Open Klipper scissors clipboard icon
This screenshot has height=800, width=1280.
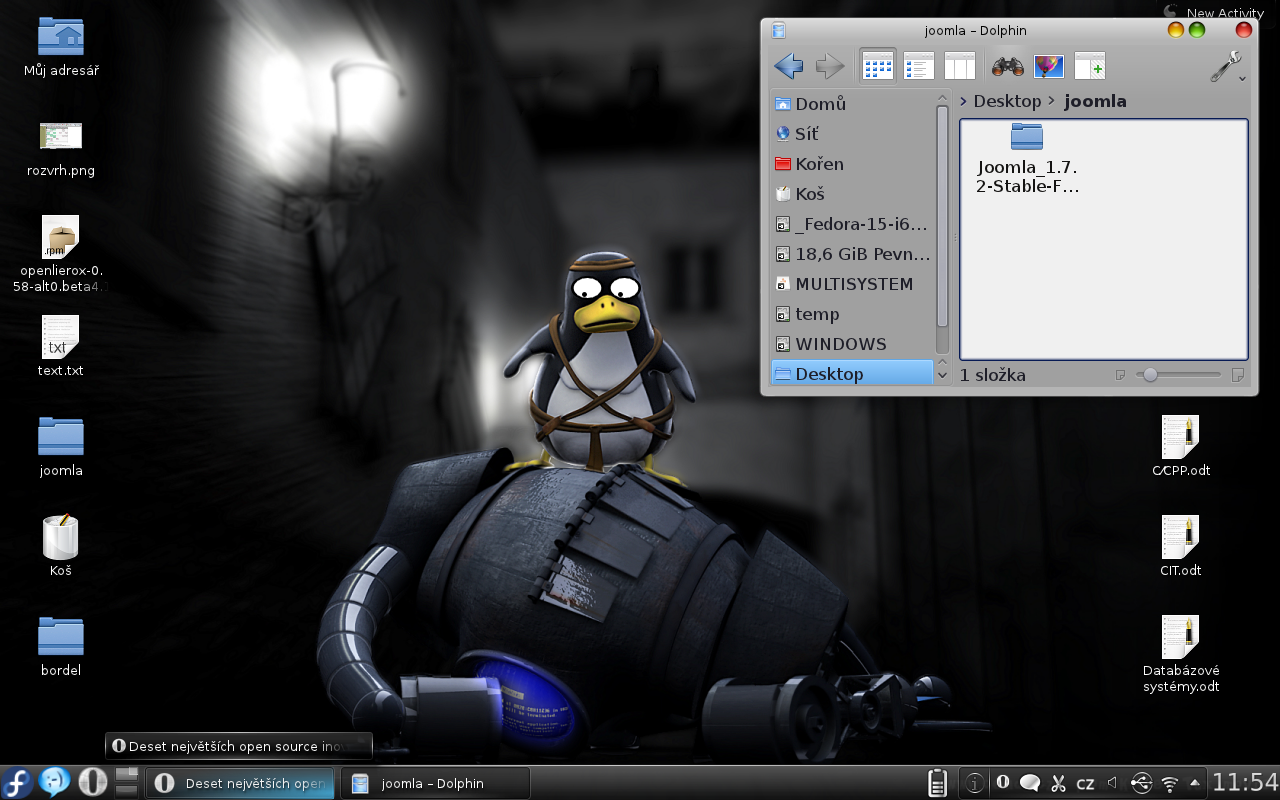[1058, 783]
